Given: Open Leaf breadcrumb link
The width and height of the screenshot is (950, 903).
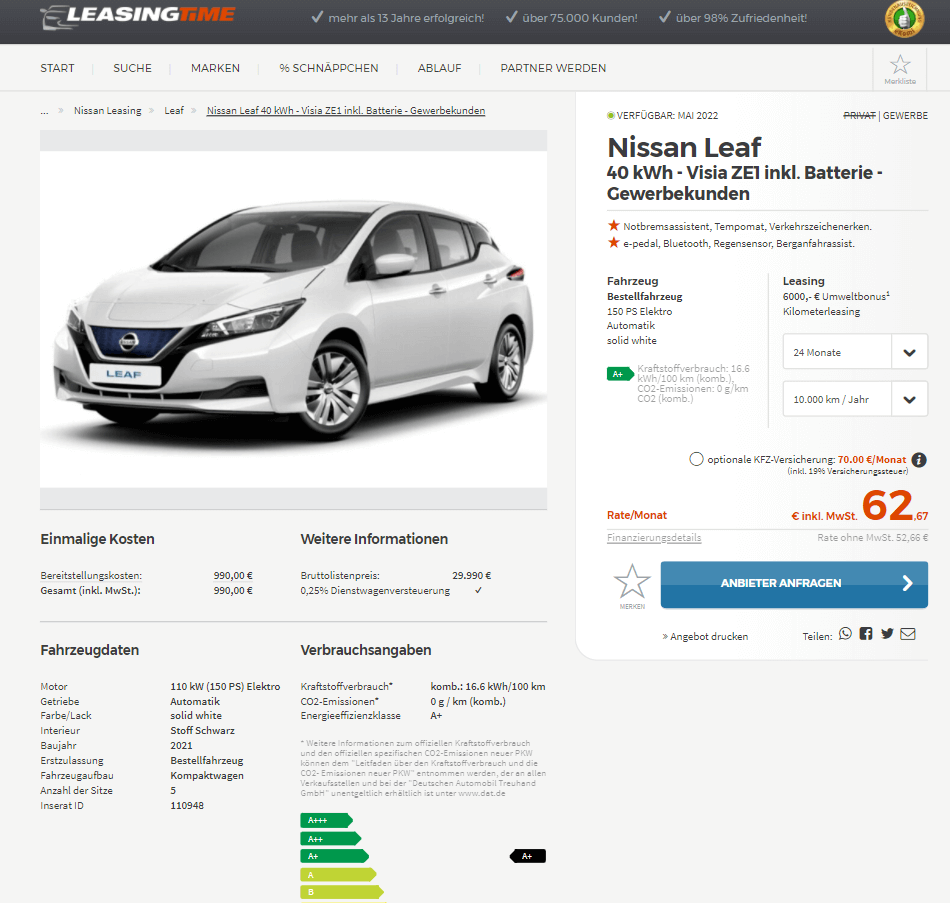Looking at the screenshot, I should coord(174,110).
